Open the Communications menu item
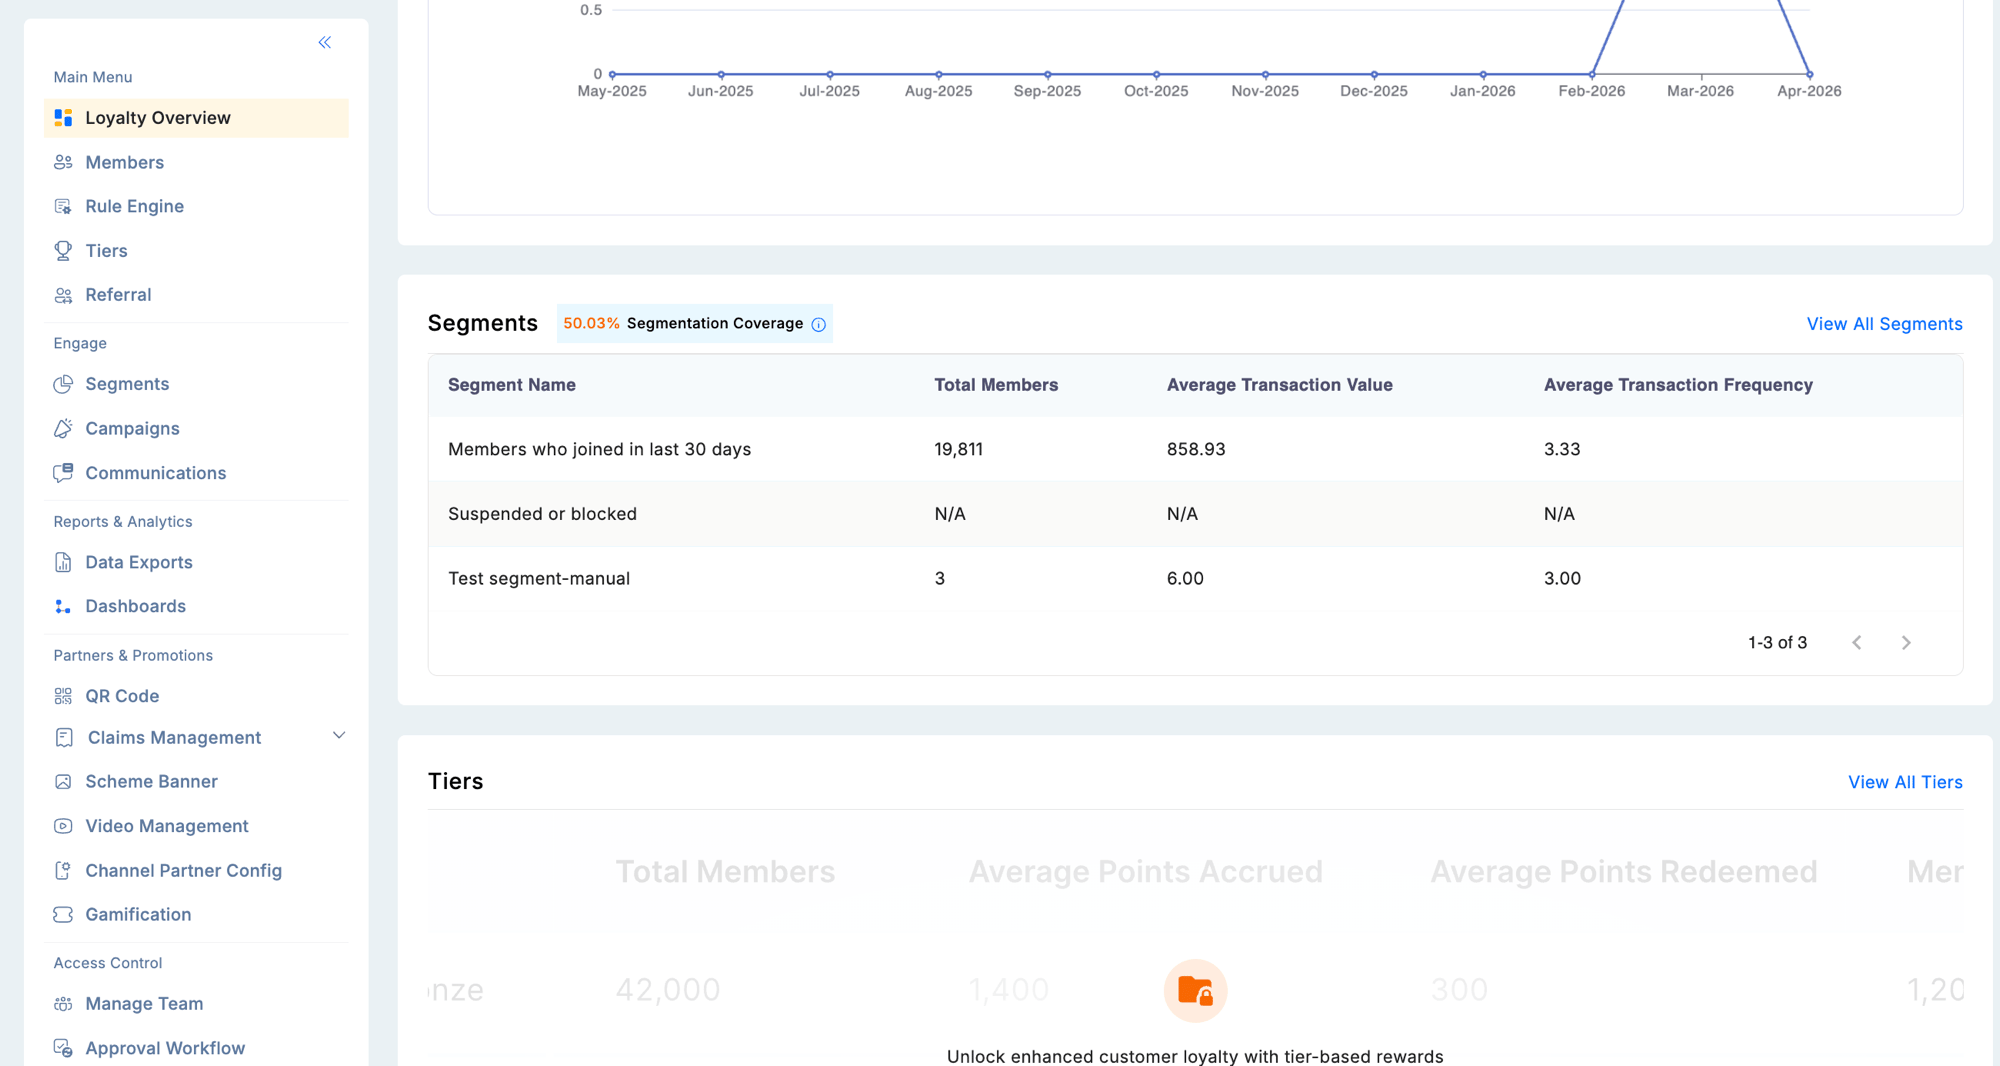 coord(196,473)
